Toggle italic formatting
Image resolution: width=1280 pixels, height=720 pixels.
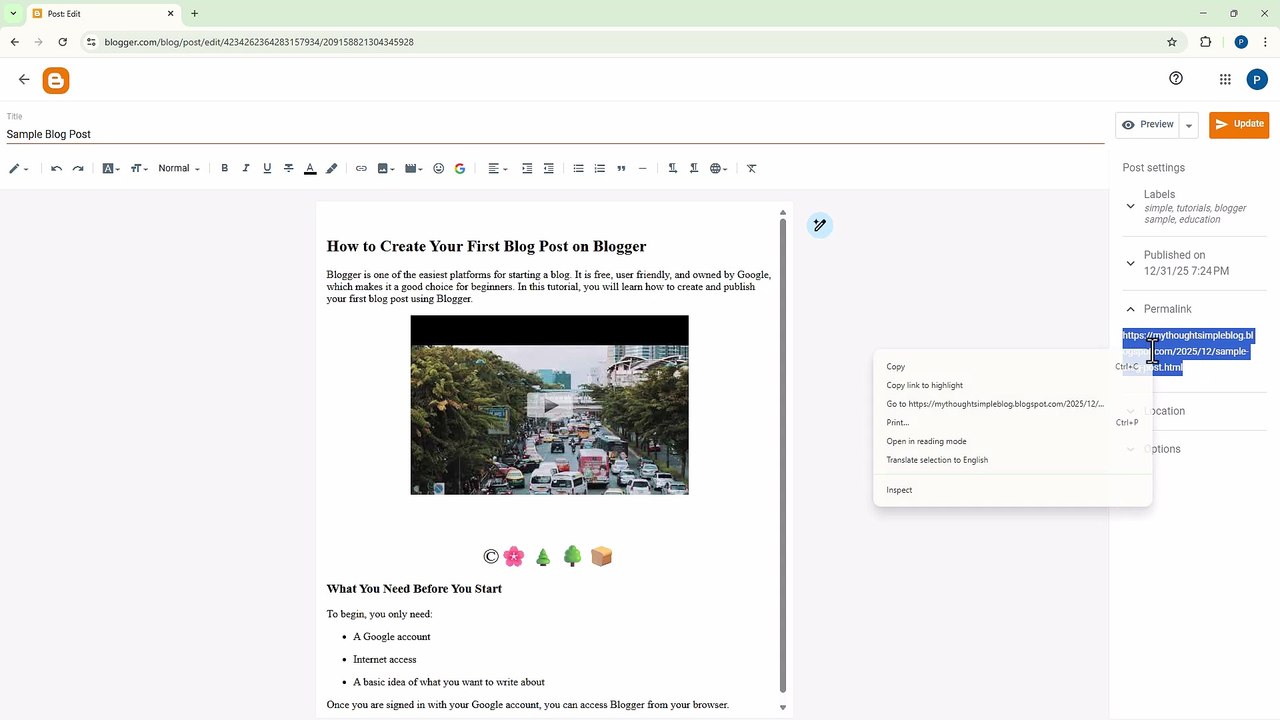(x=246, y=168)
